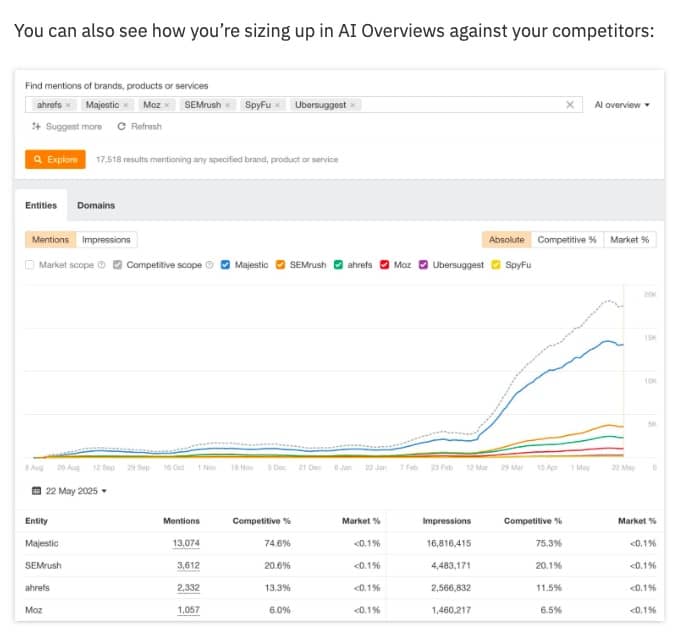
Task: Enable the Market scope checkbox
Action: [x=30, y=265]
